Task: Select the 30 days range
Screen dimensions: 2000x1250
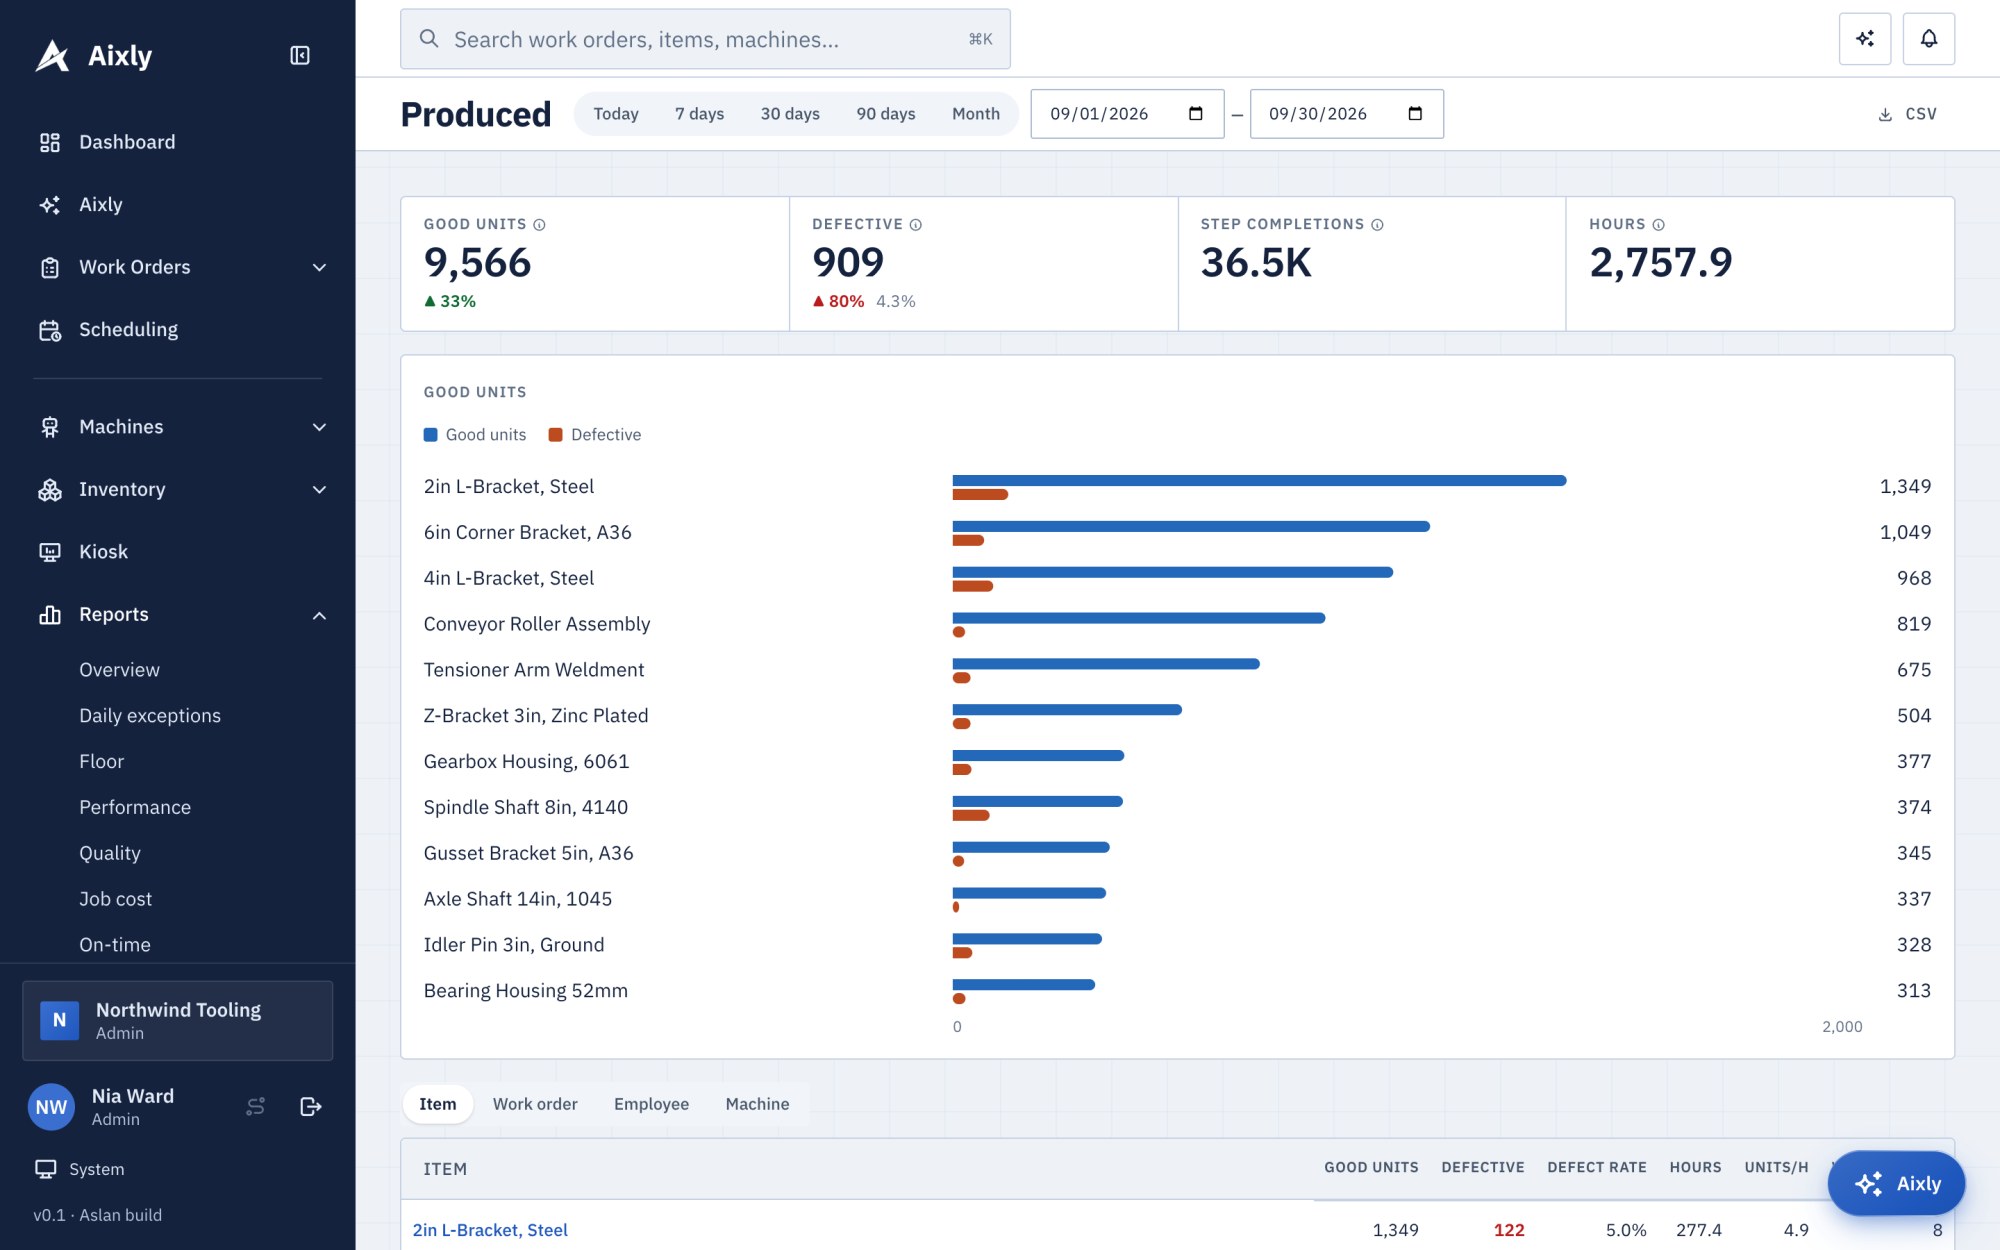Action: coord(790,114)
